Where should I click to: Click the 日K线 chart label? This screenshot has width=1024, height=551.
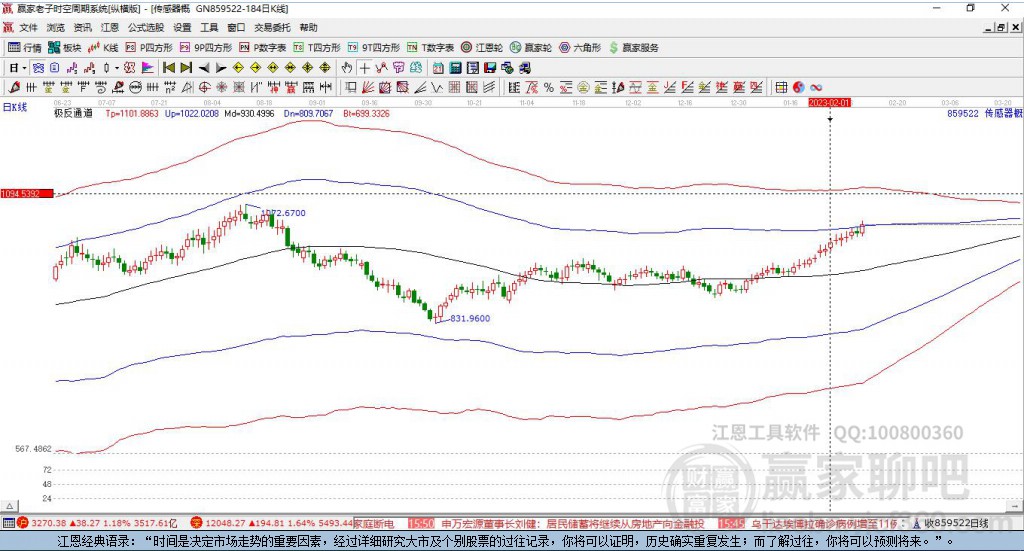tap(15, 107)
